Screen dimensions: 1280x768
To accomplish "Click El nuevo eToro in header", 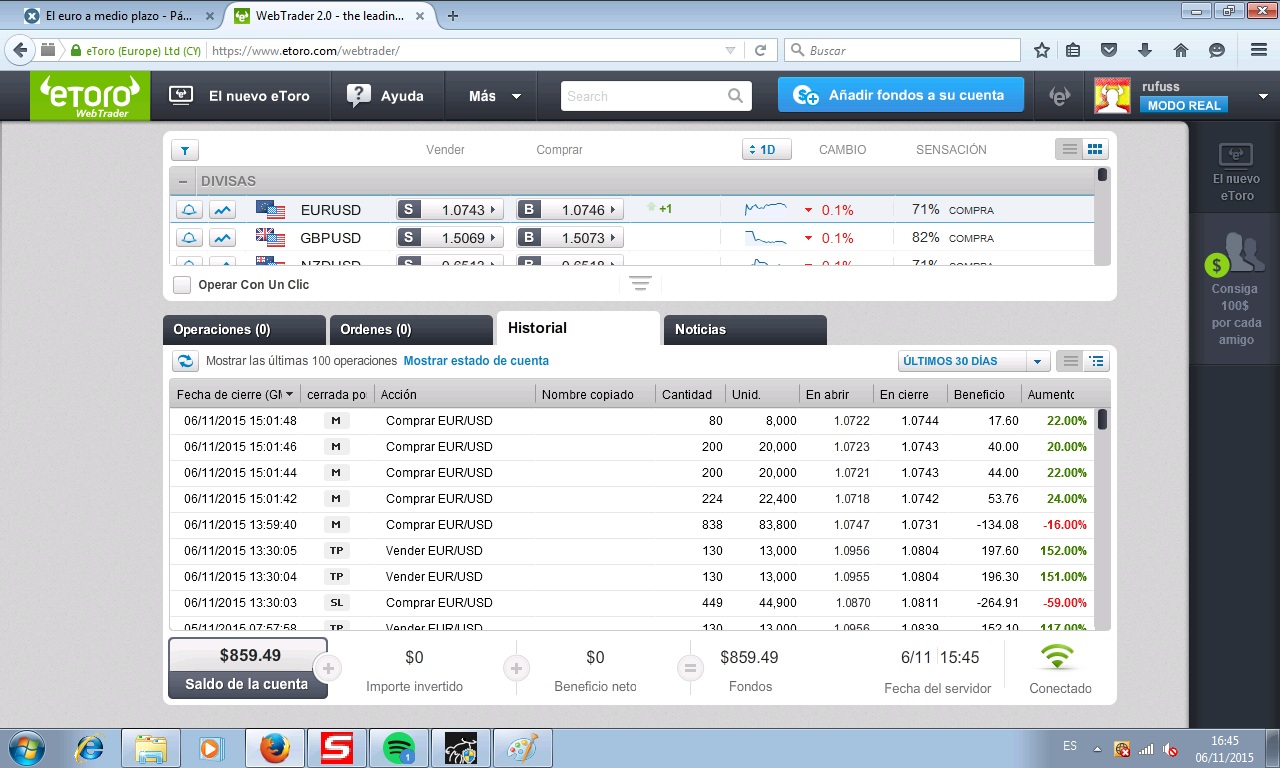I will (x=239, y=96).
